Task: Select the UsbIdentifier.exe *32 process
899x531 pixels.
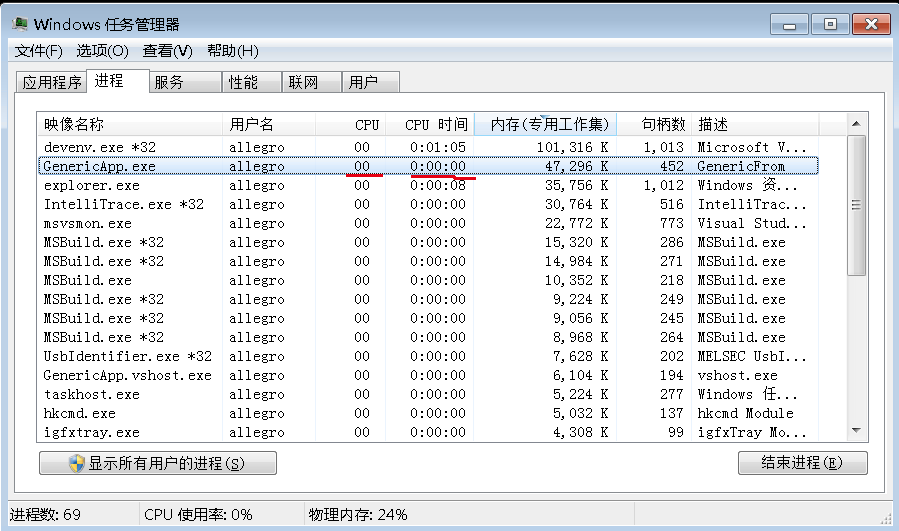Action: [x=428, y=356]
